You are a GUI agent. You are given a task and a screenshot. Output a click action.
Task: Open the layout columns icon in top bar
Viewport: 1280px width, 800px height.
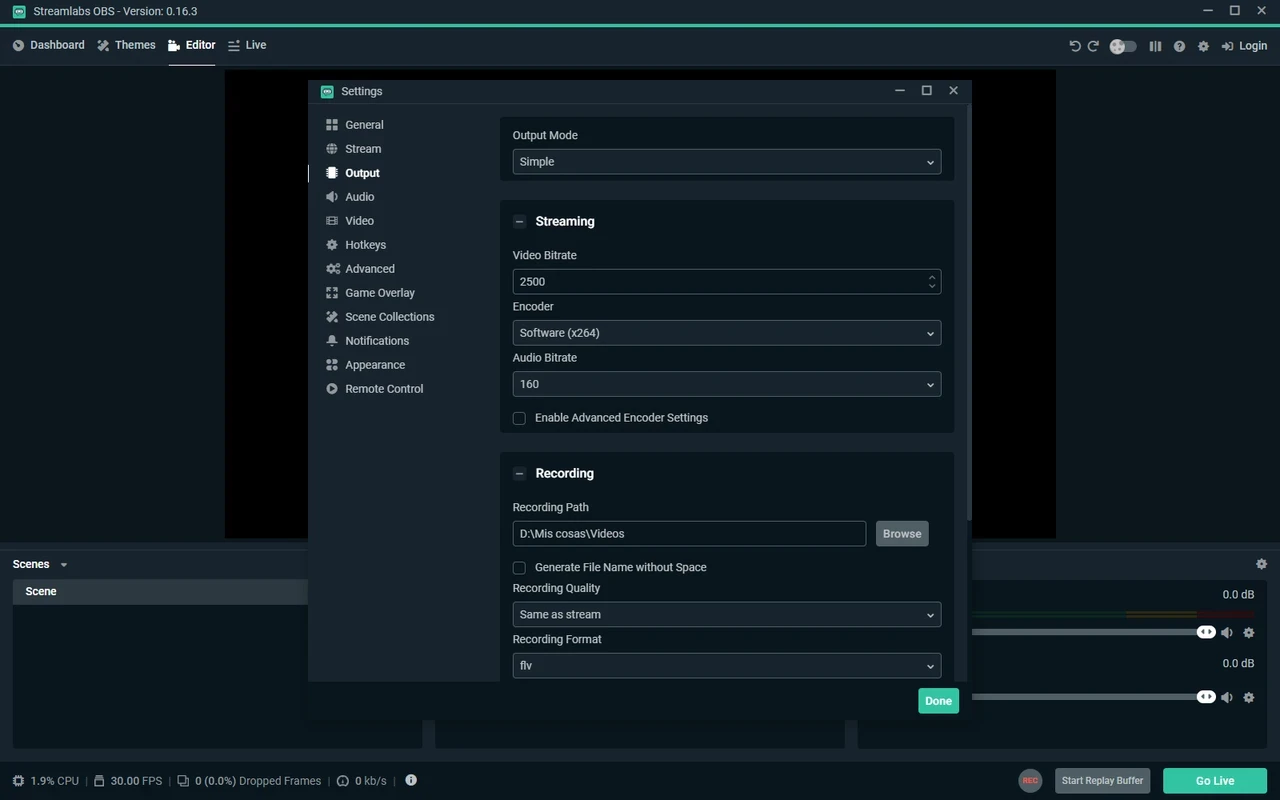tap(1155, 46)
